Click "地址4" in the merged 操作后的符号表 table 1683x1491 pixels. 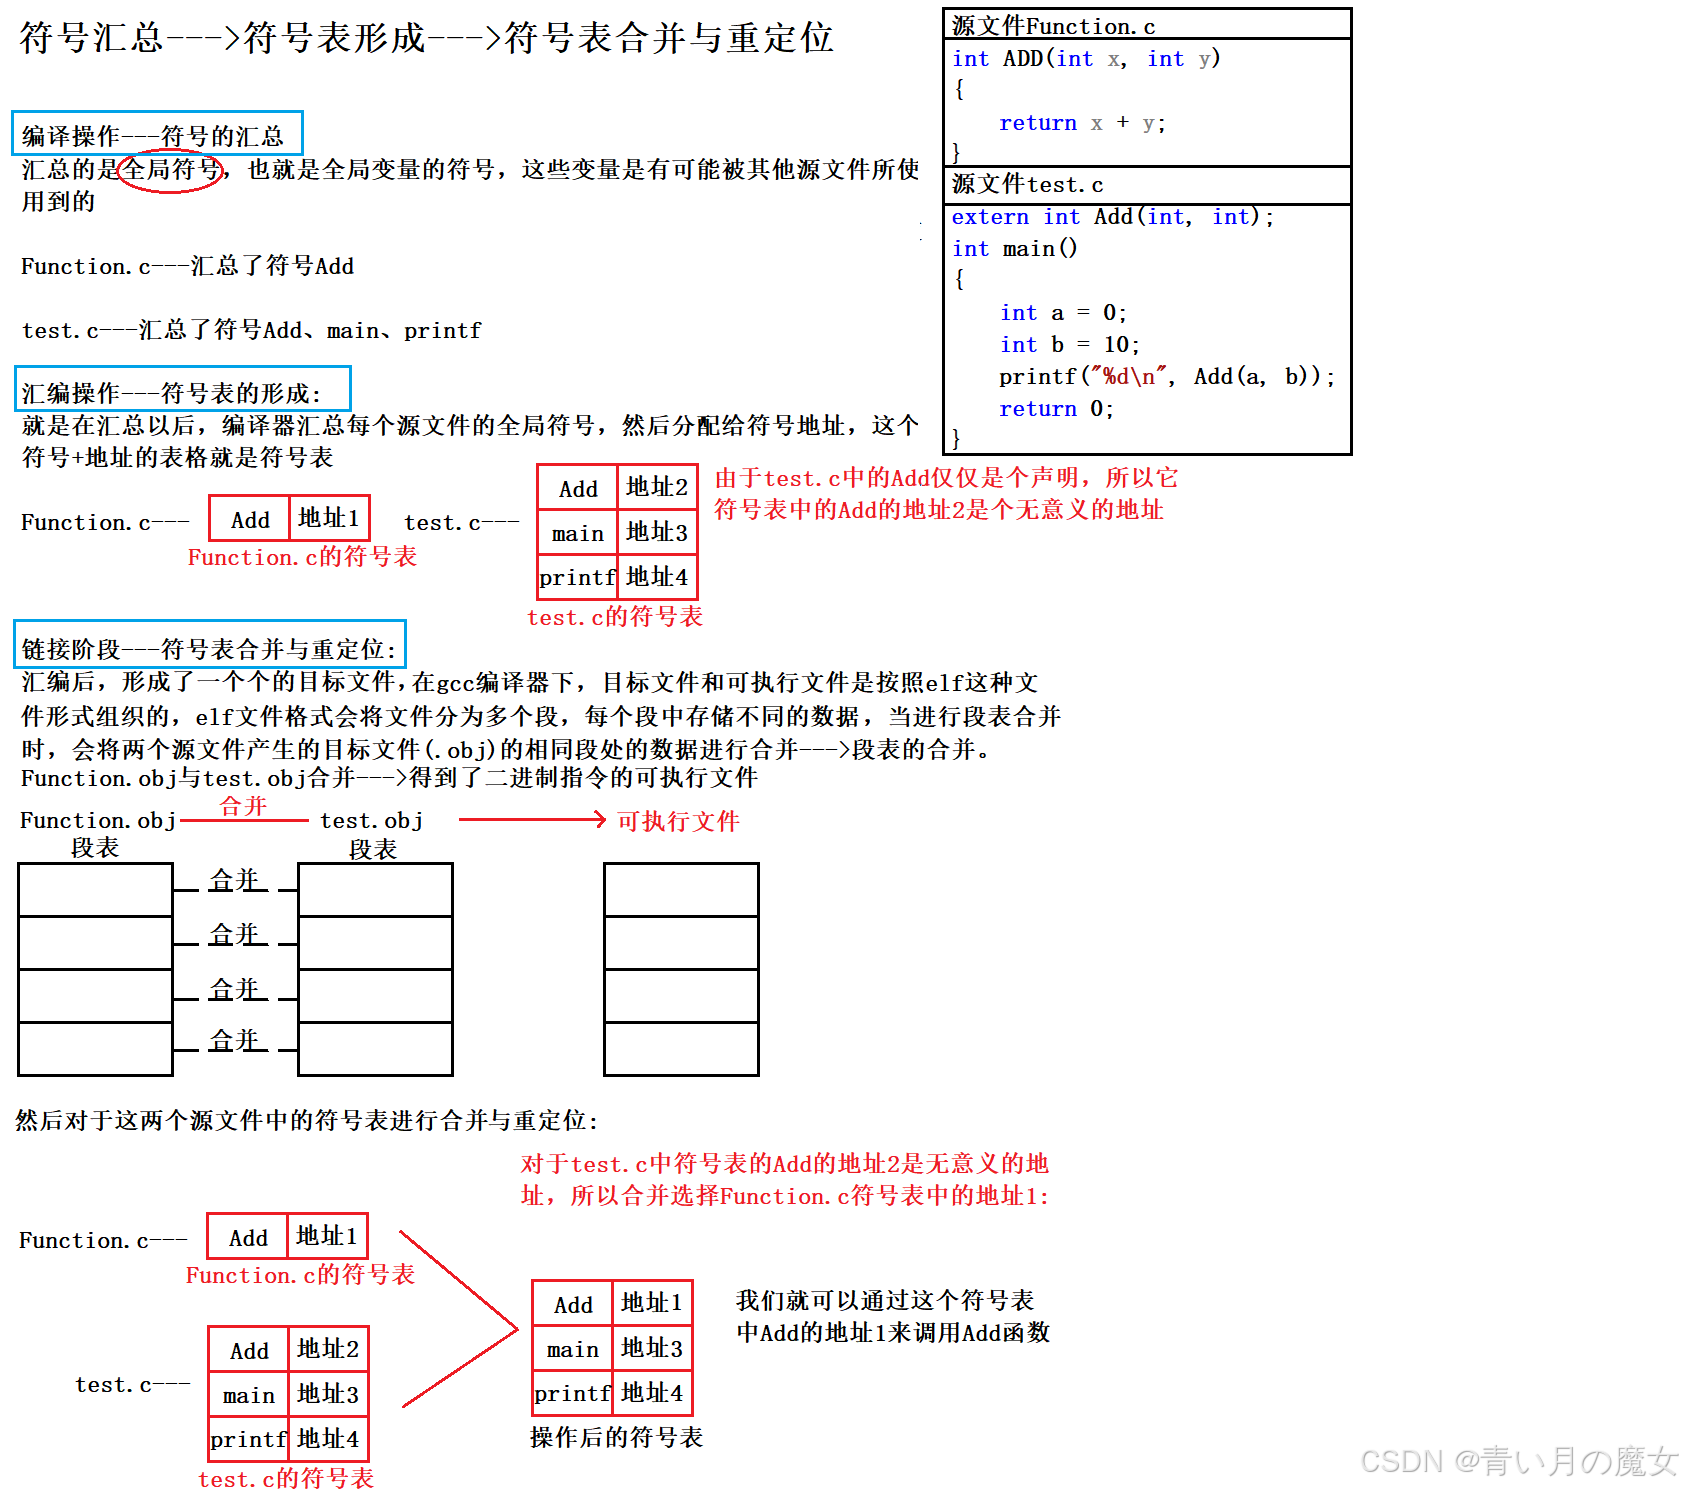[652, 1393]
